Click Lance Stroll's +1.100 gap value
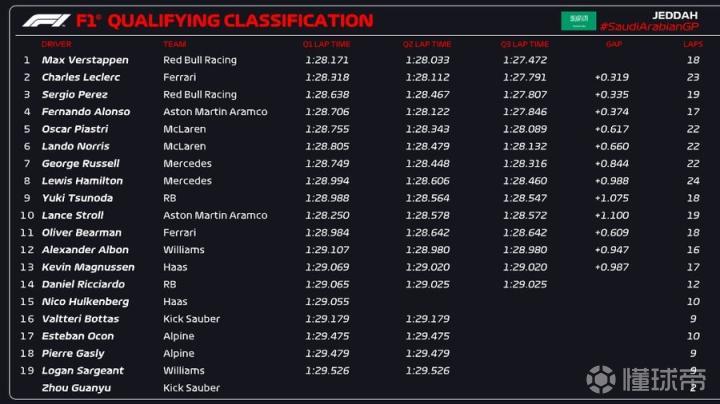 pos(611,215)
